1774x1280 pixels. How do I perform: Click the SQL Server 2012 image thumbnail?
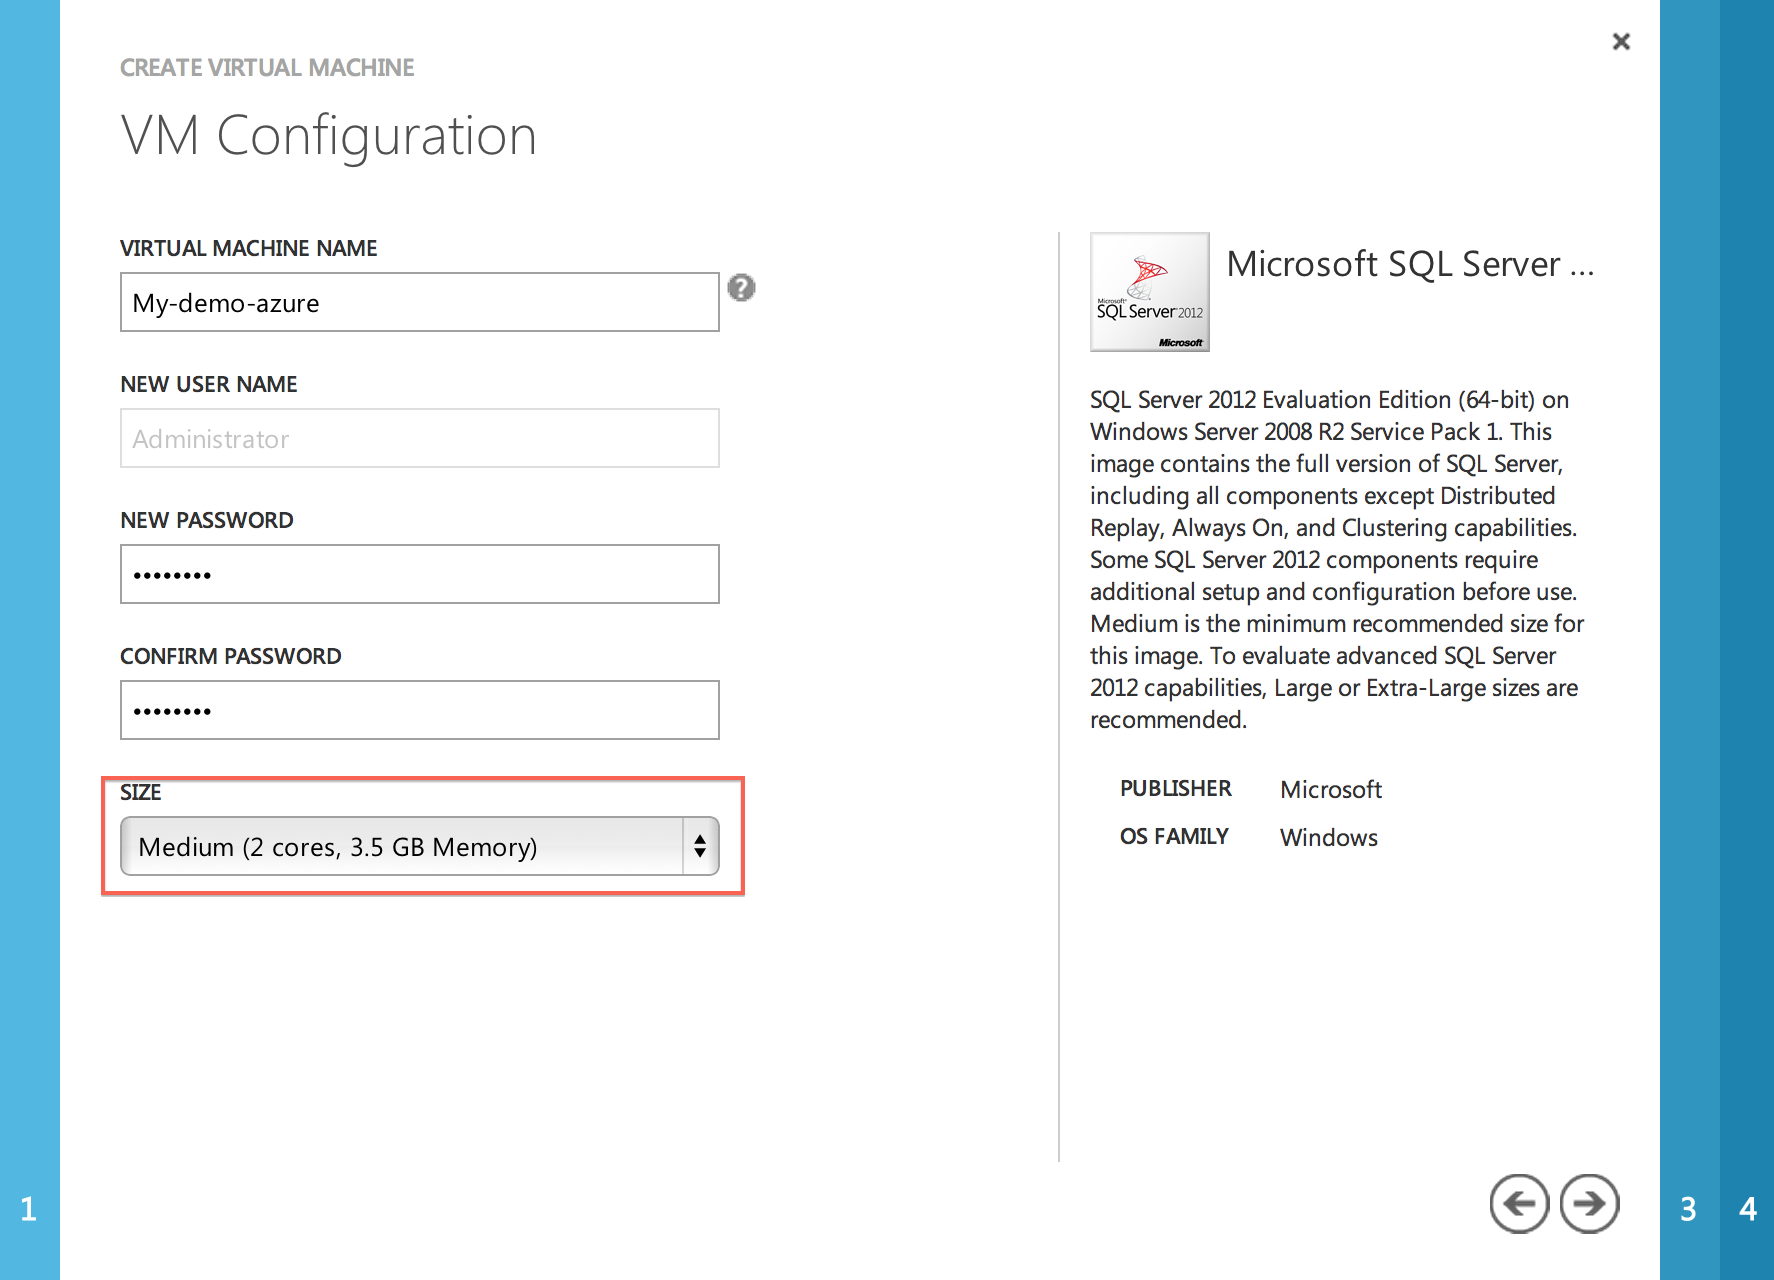pos(1150,292)
